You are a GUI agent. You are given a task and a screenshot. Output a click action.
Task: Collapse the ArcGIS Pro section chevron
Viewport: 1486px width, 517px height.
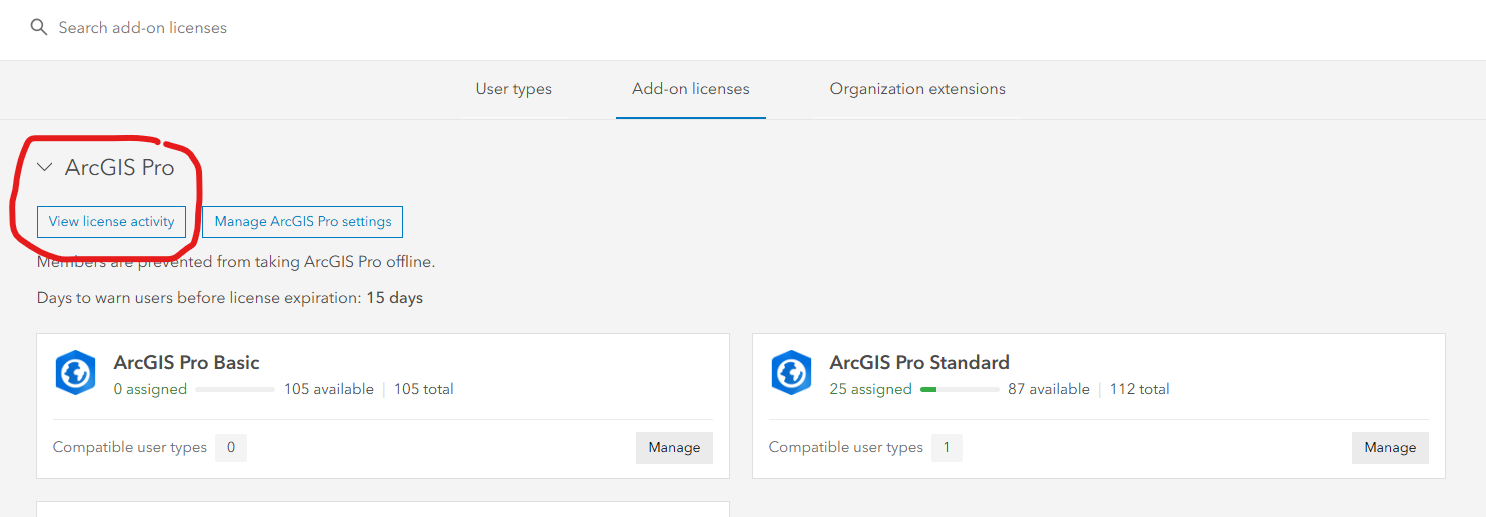[x=44, y=168]
